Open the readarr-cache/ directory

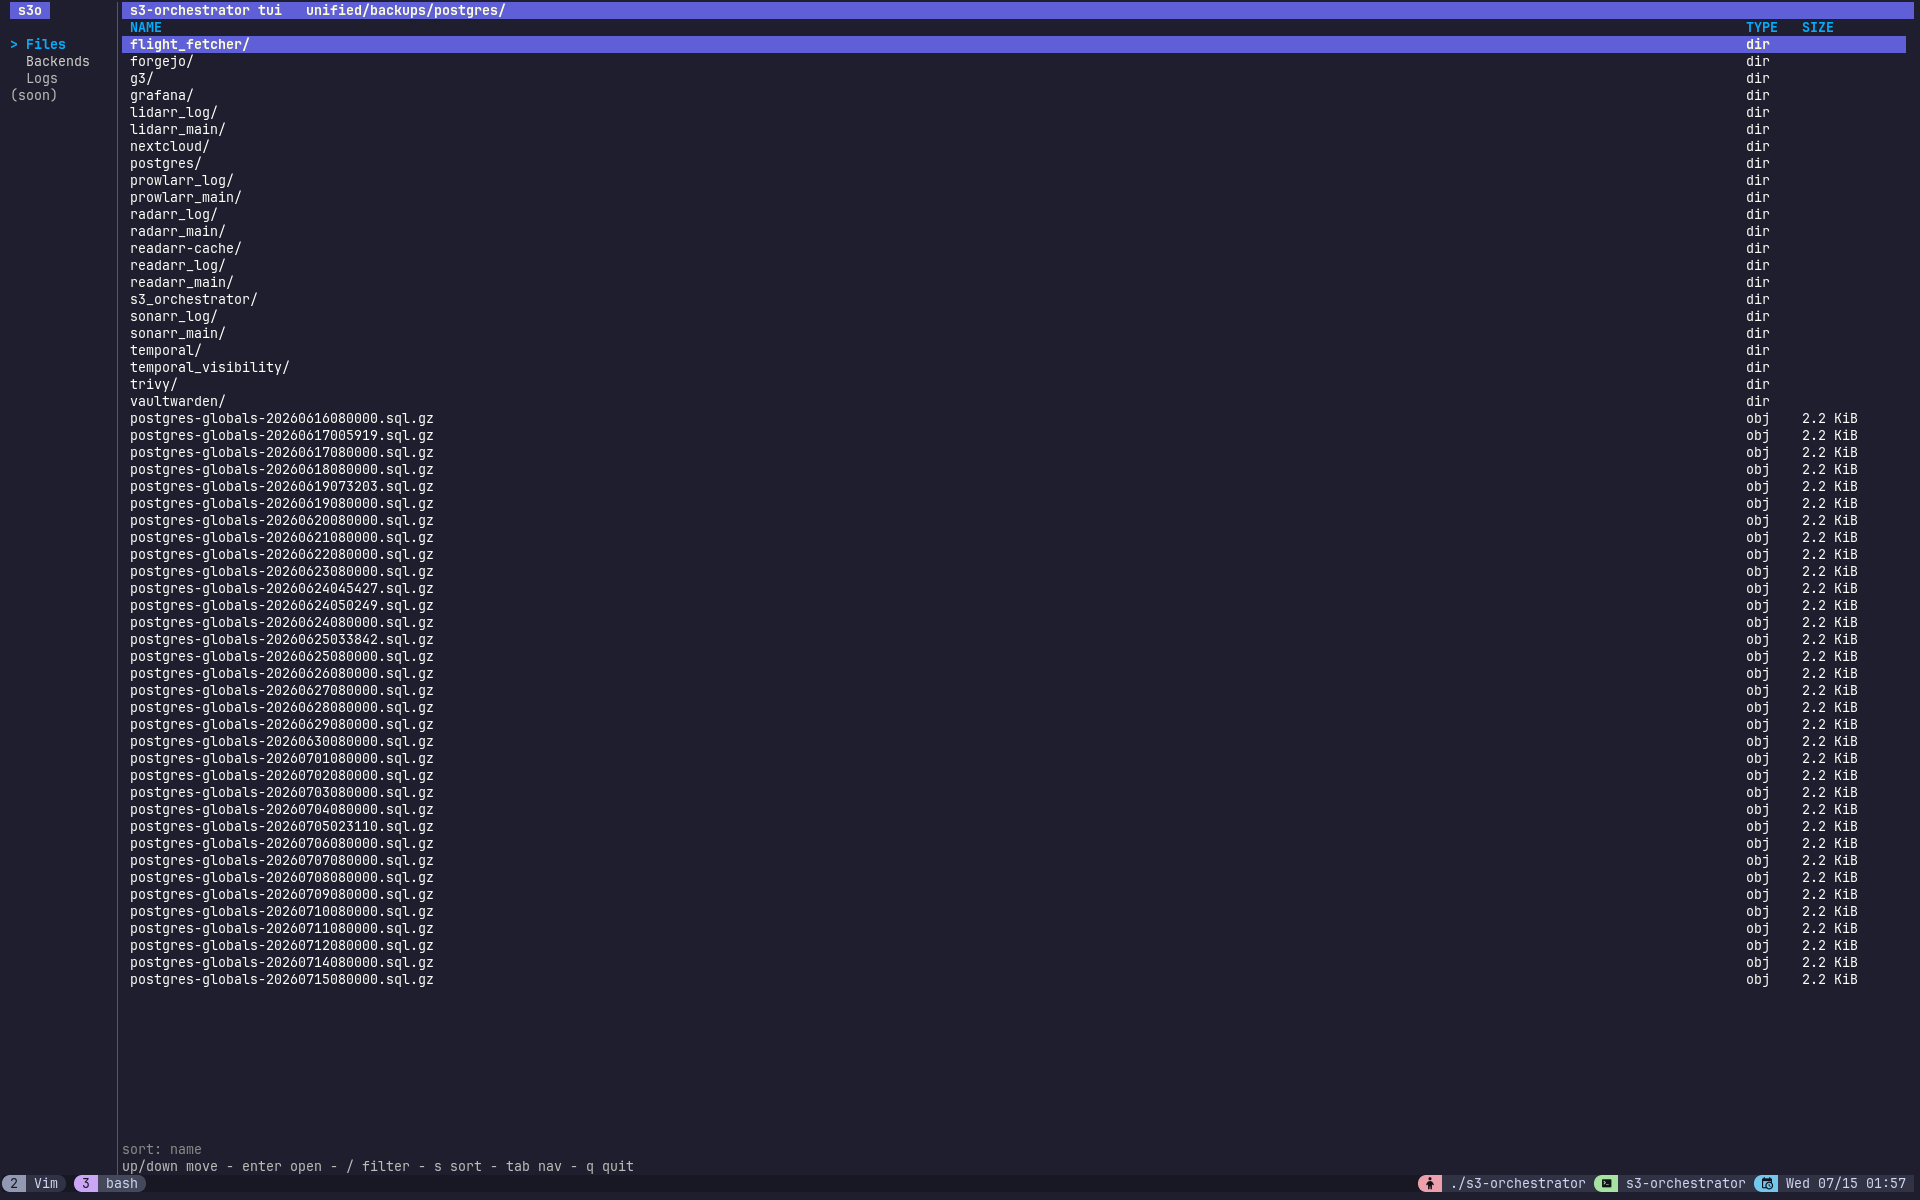[1013, 248]
